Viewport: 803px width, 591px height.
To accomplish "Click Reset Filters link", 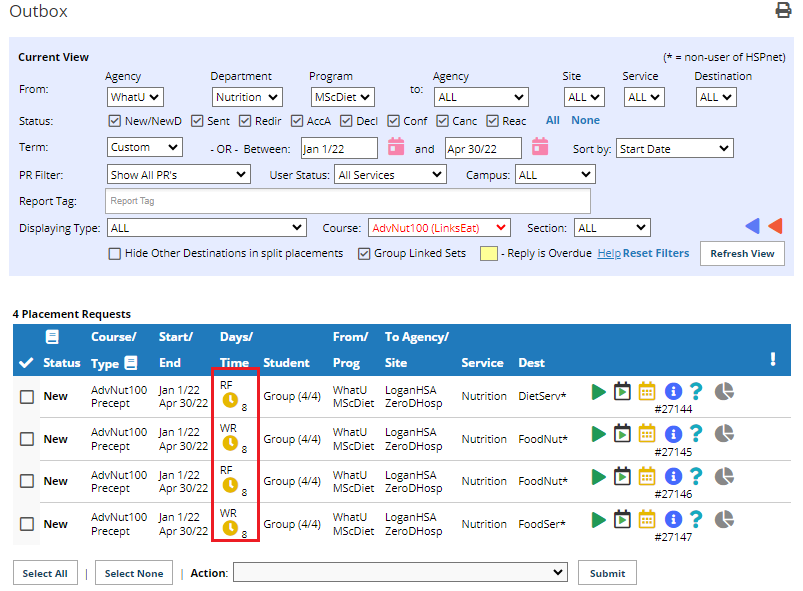I will click(656, 253).
